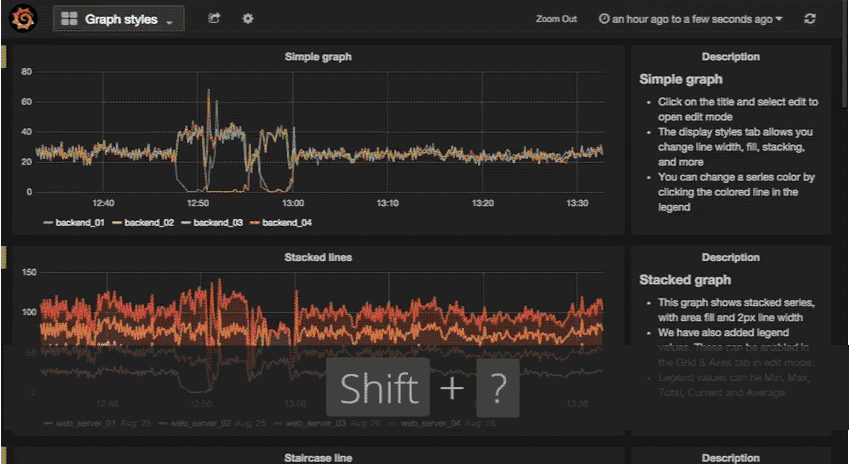849x464 pixels.
Task: Click the Simple graph panel title
Action: point(318,57)
